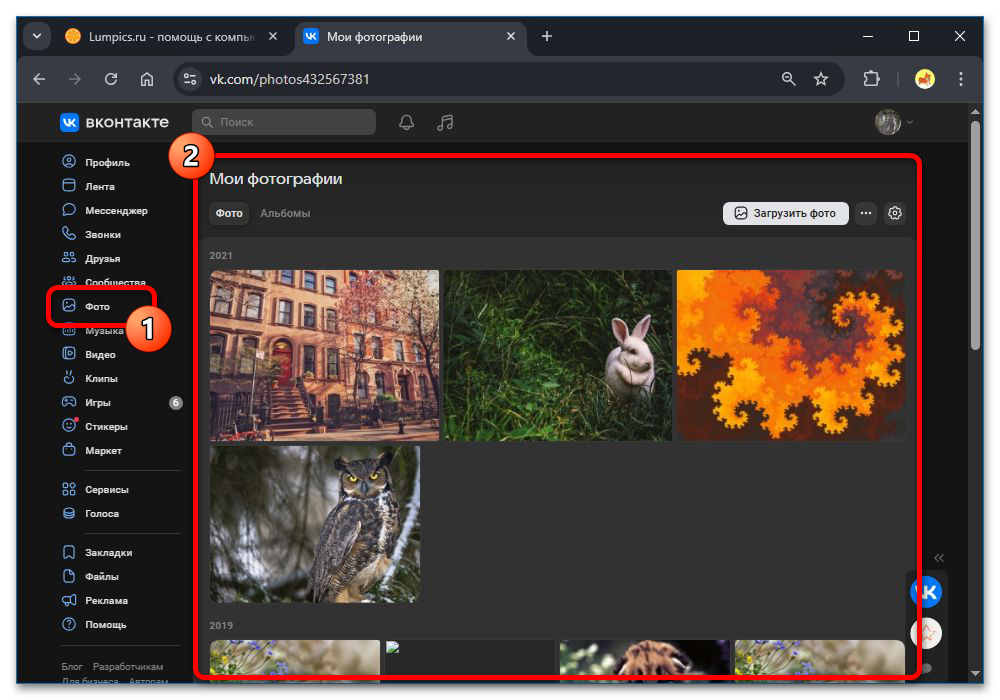Viewport: 1000px width, 700px height.
Task: Open browser home page
Action: point(147,79)
